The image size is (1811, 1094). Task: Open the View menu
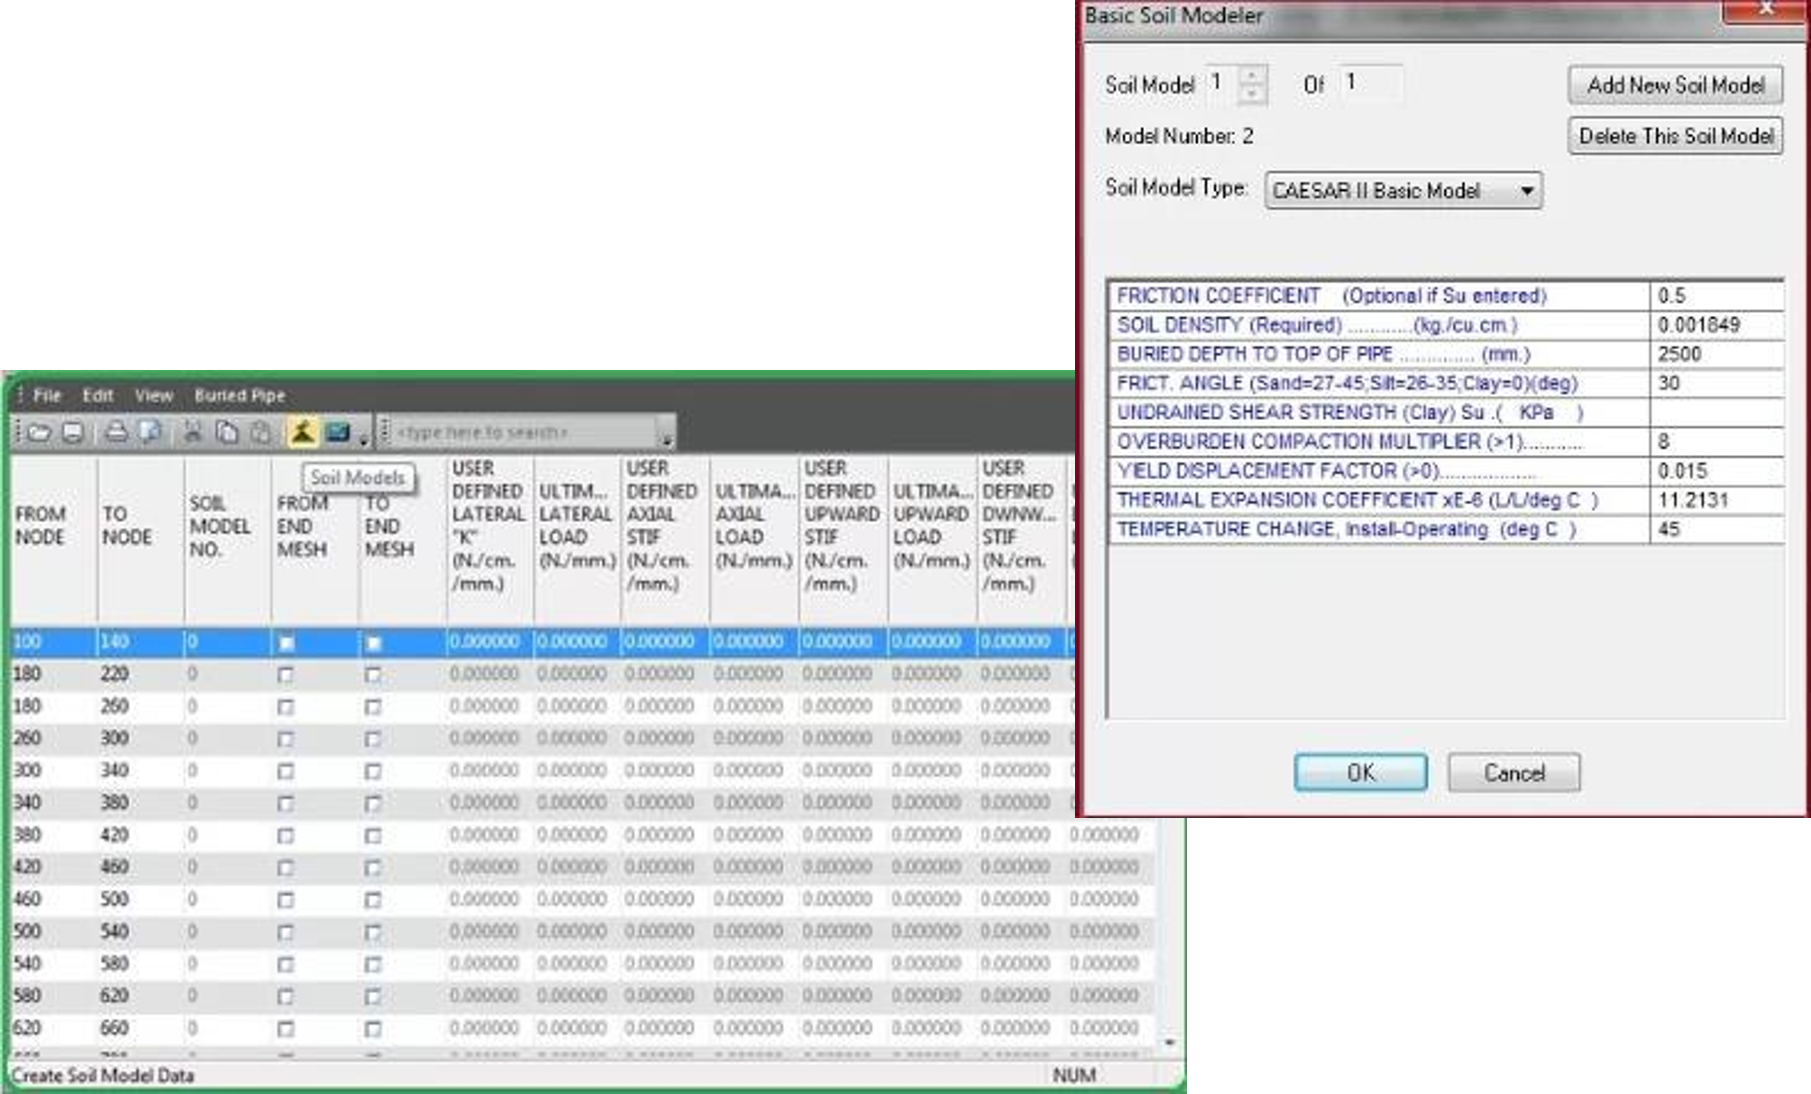[153, 395]
